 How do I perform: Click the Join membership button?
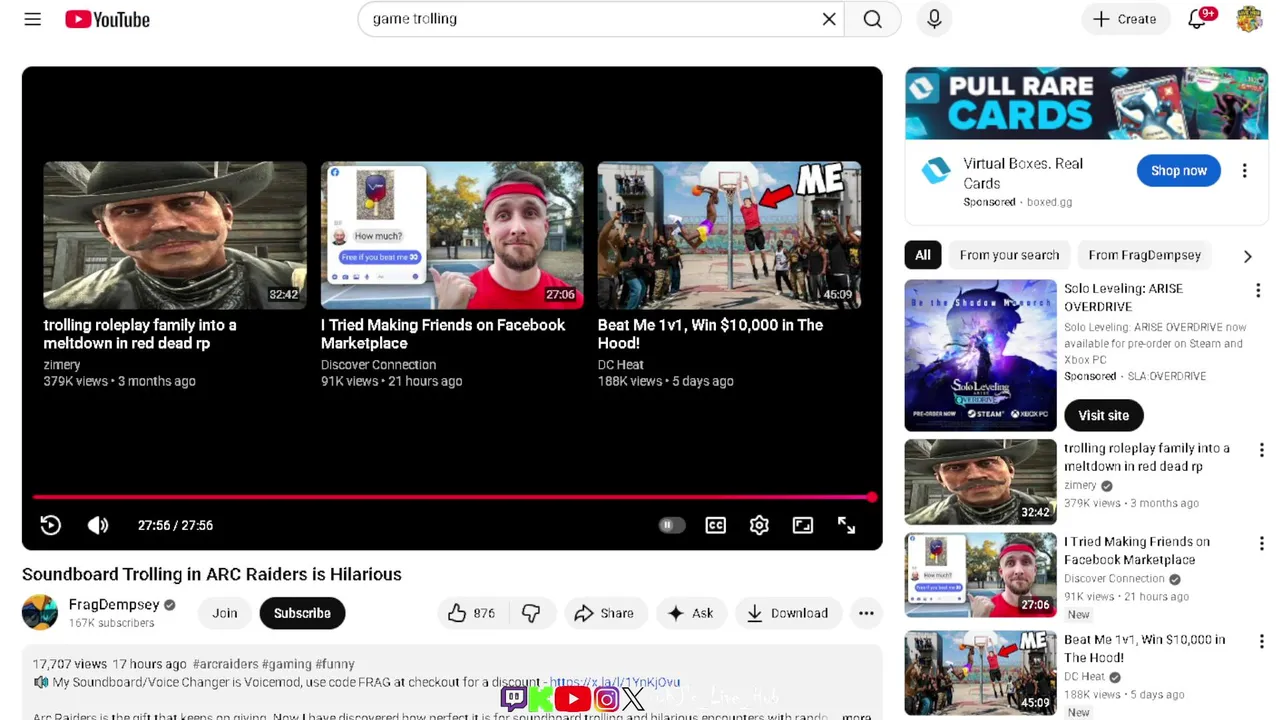(x=225, y=613)
